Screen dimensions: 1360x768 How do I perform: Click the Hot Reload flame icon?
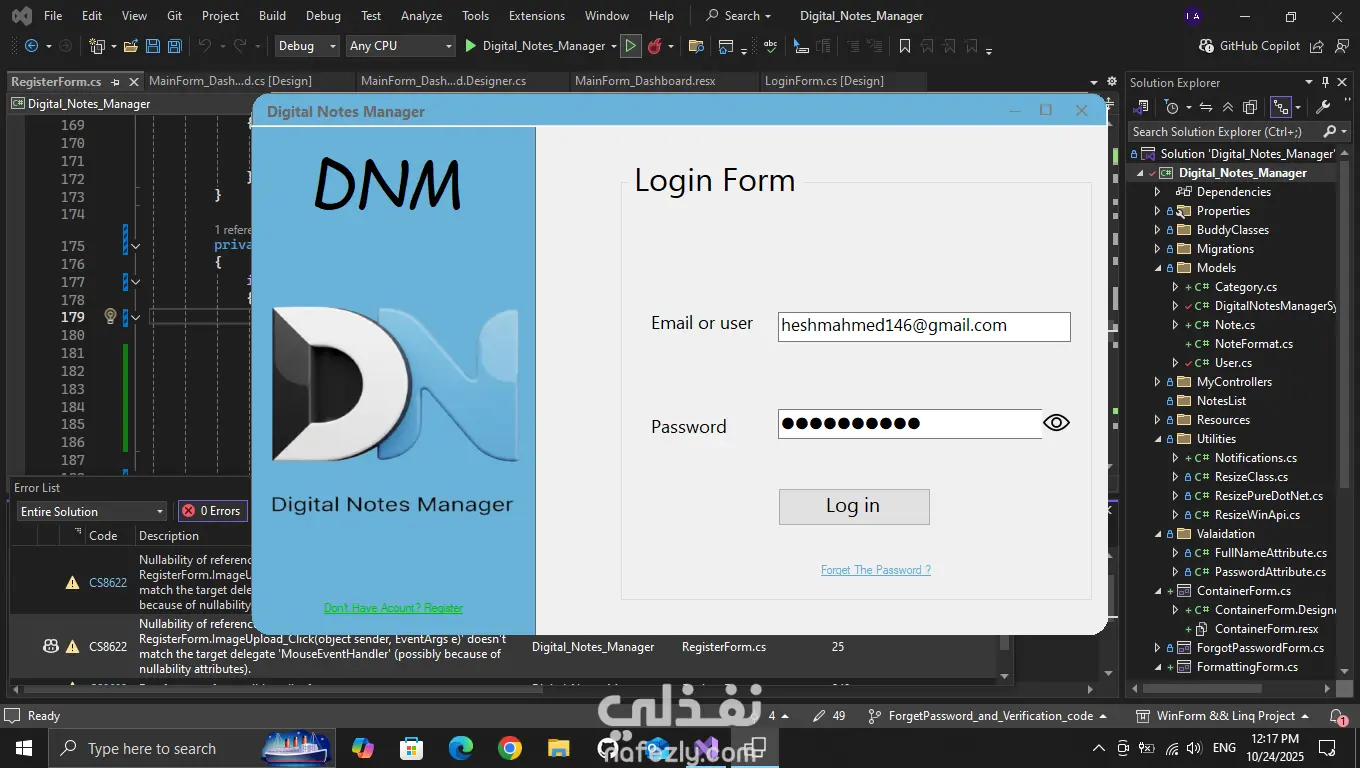[655, 46]
